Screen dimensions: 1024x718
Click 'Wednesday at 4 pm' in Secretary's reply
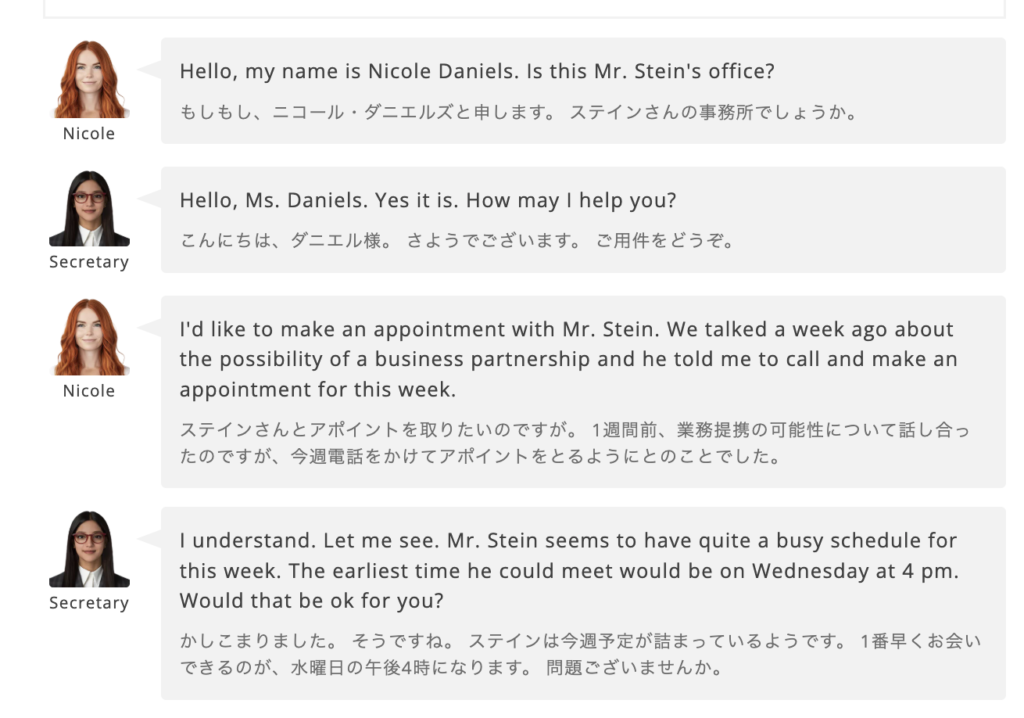tap(855, 572)
